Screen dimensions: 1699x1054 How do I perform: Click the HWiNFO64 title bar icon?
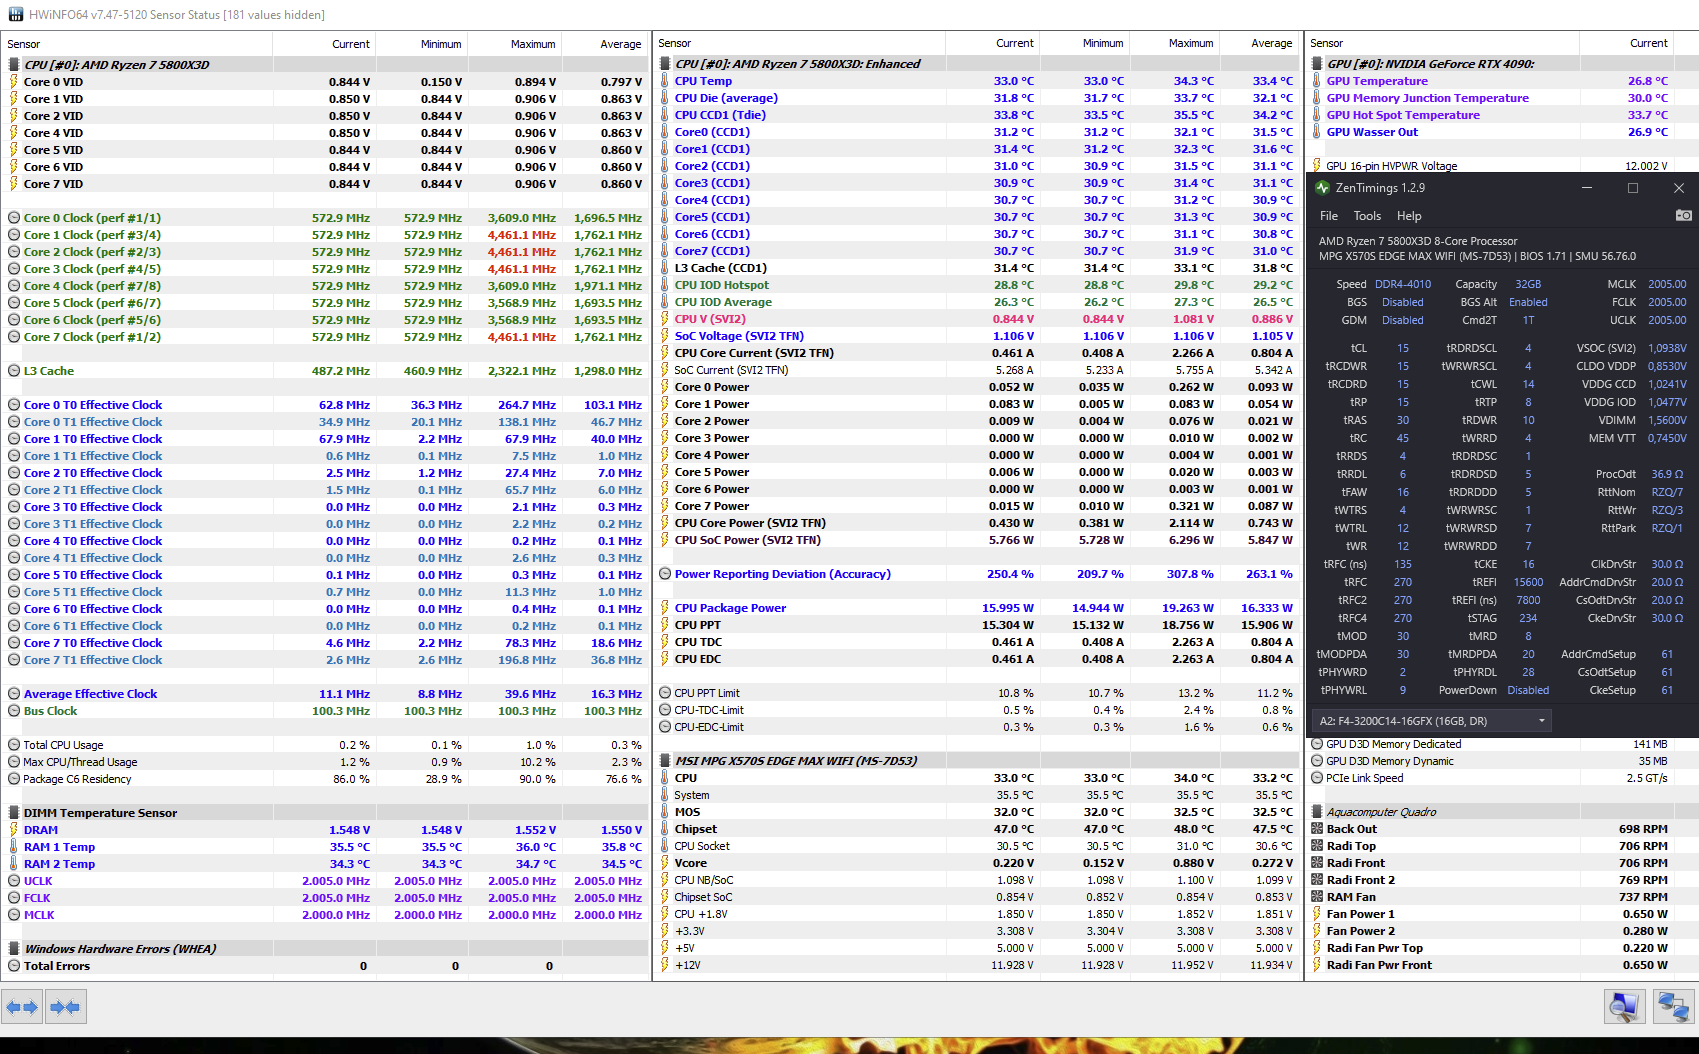pyautogui.click(x=15, y=15)
